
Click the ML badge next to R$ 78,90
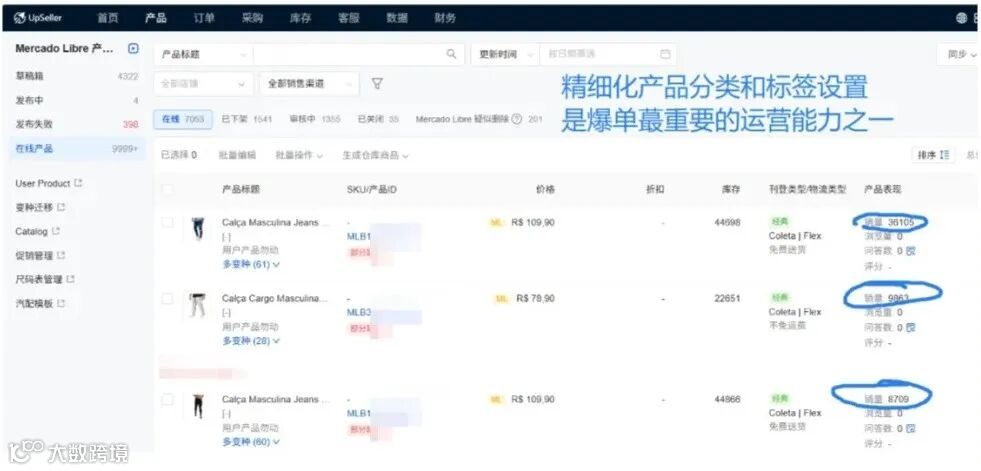501,299
